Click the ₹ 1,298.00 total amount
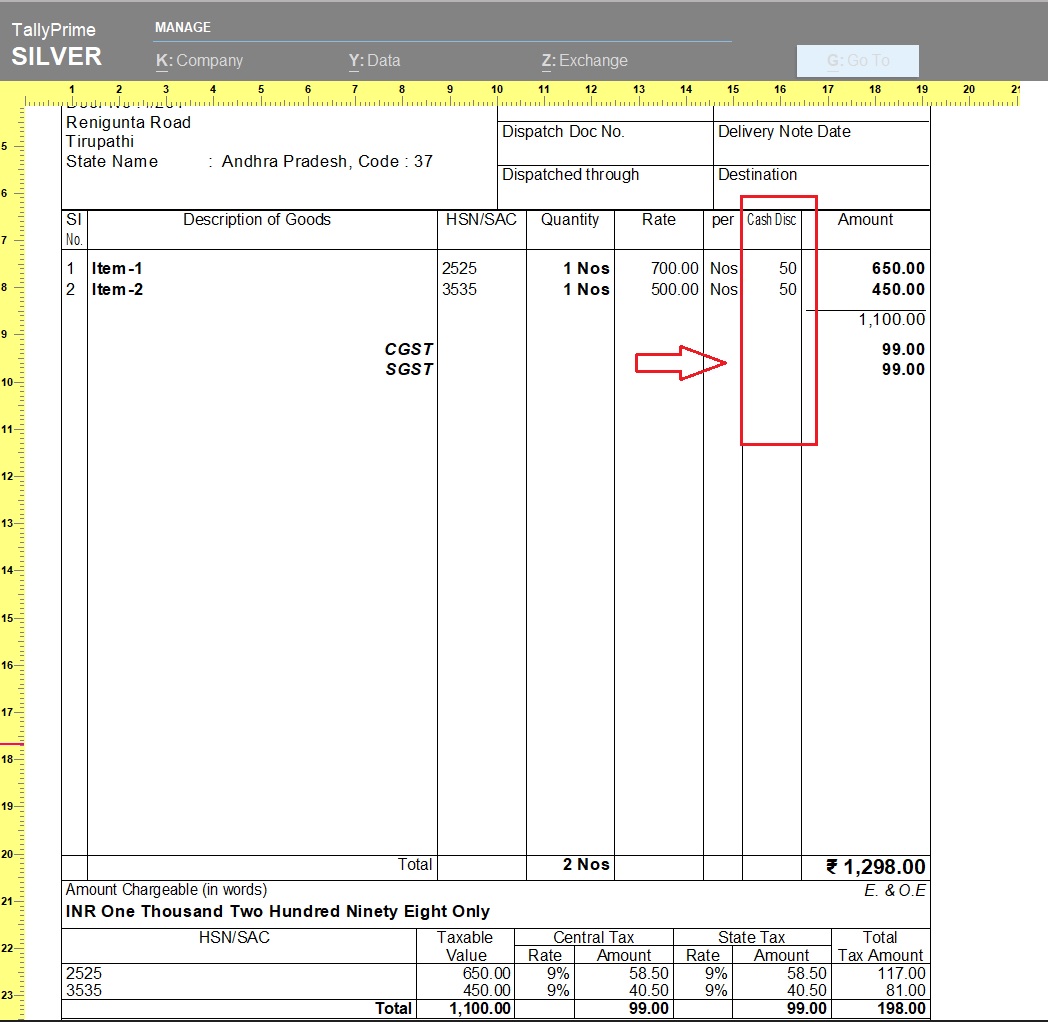Image resolution: width=1048 pixels, height=1022 pixels. pyautogui.click(x=876, y=867)
